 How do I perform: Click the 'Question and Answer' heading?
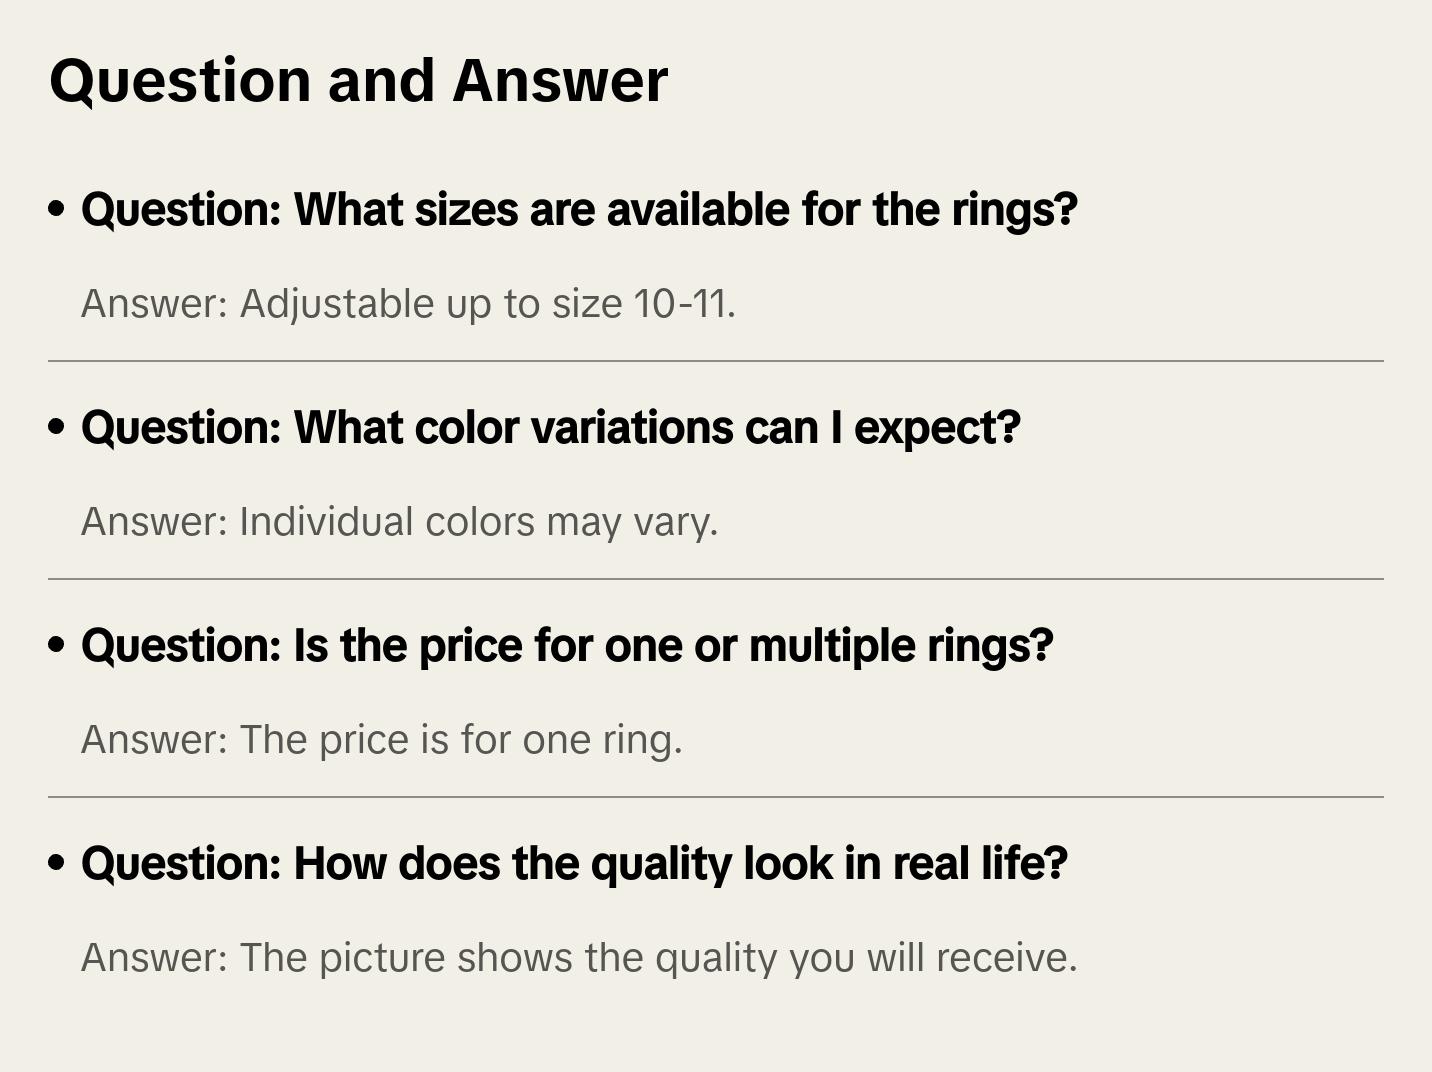(358, 80)
